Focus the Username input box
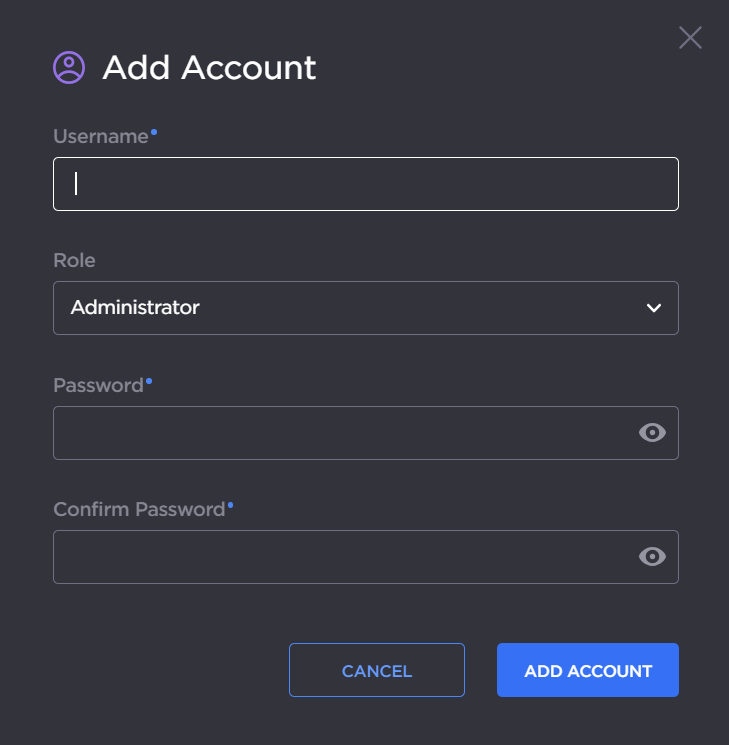 365,184
